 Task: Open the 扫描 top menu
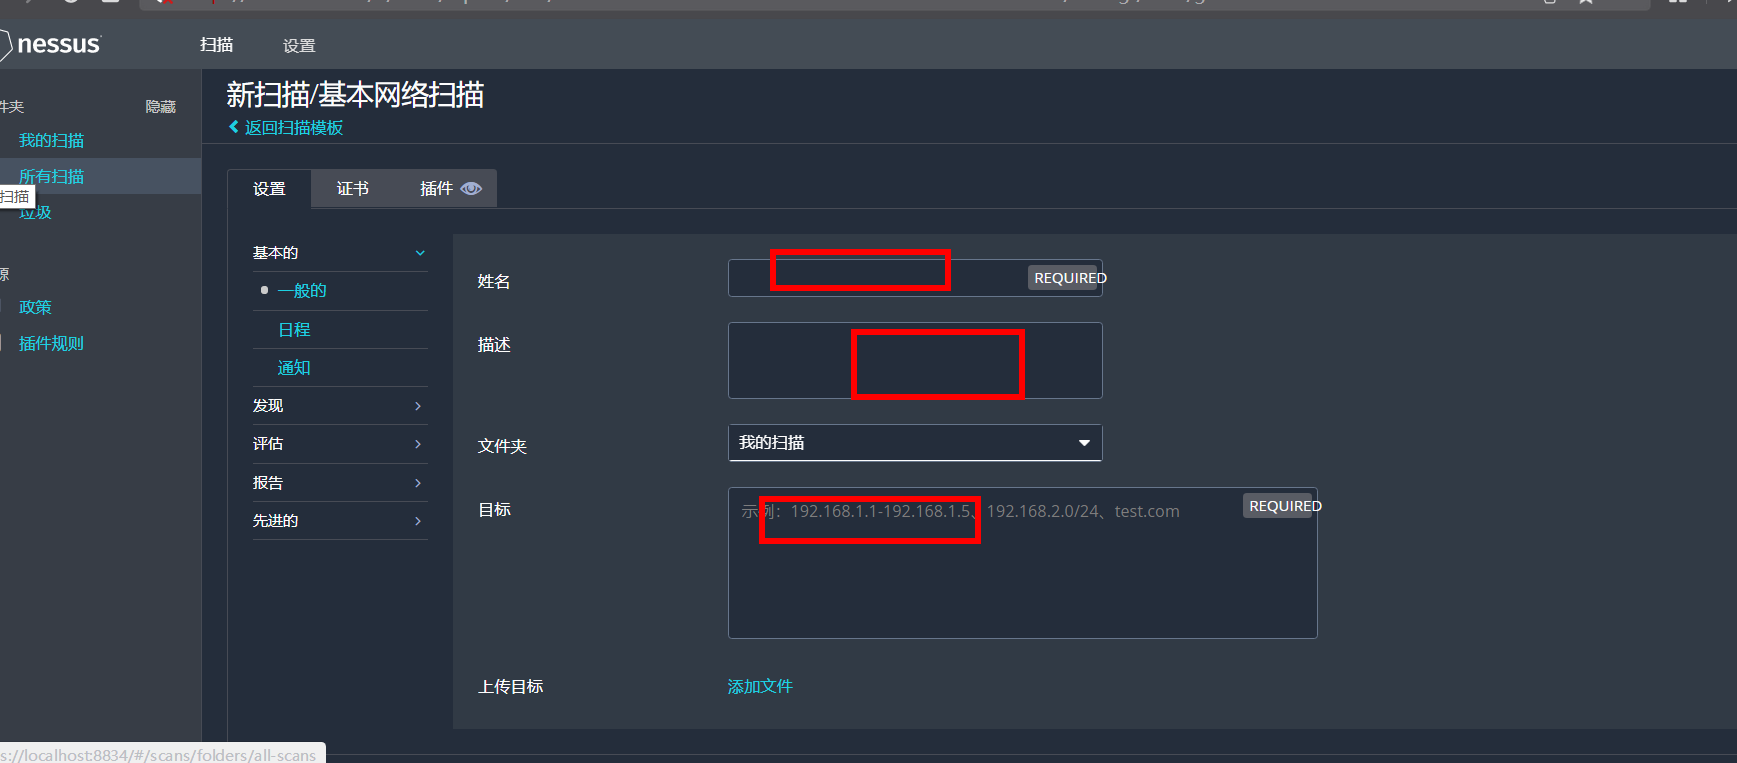pyautogui.click(x=216, y=45)
